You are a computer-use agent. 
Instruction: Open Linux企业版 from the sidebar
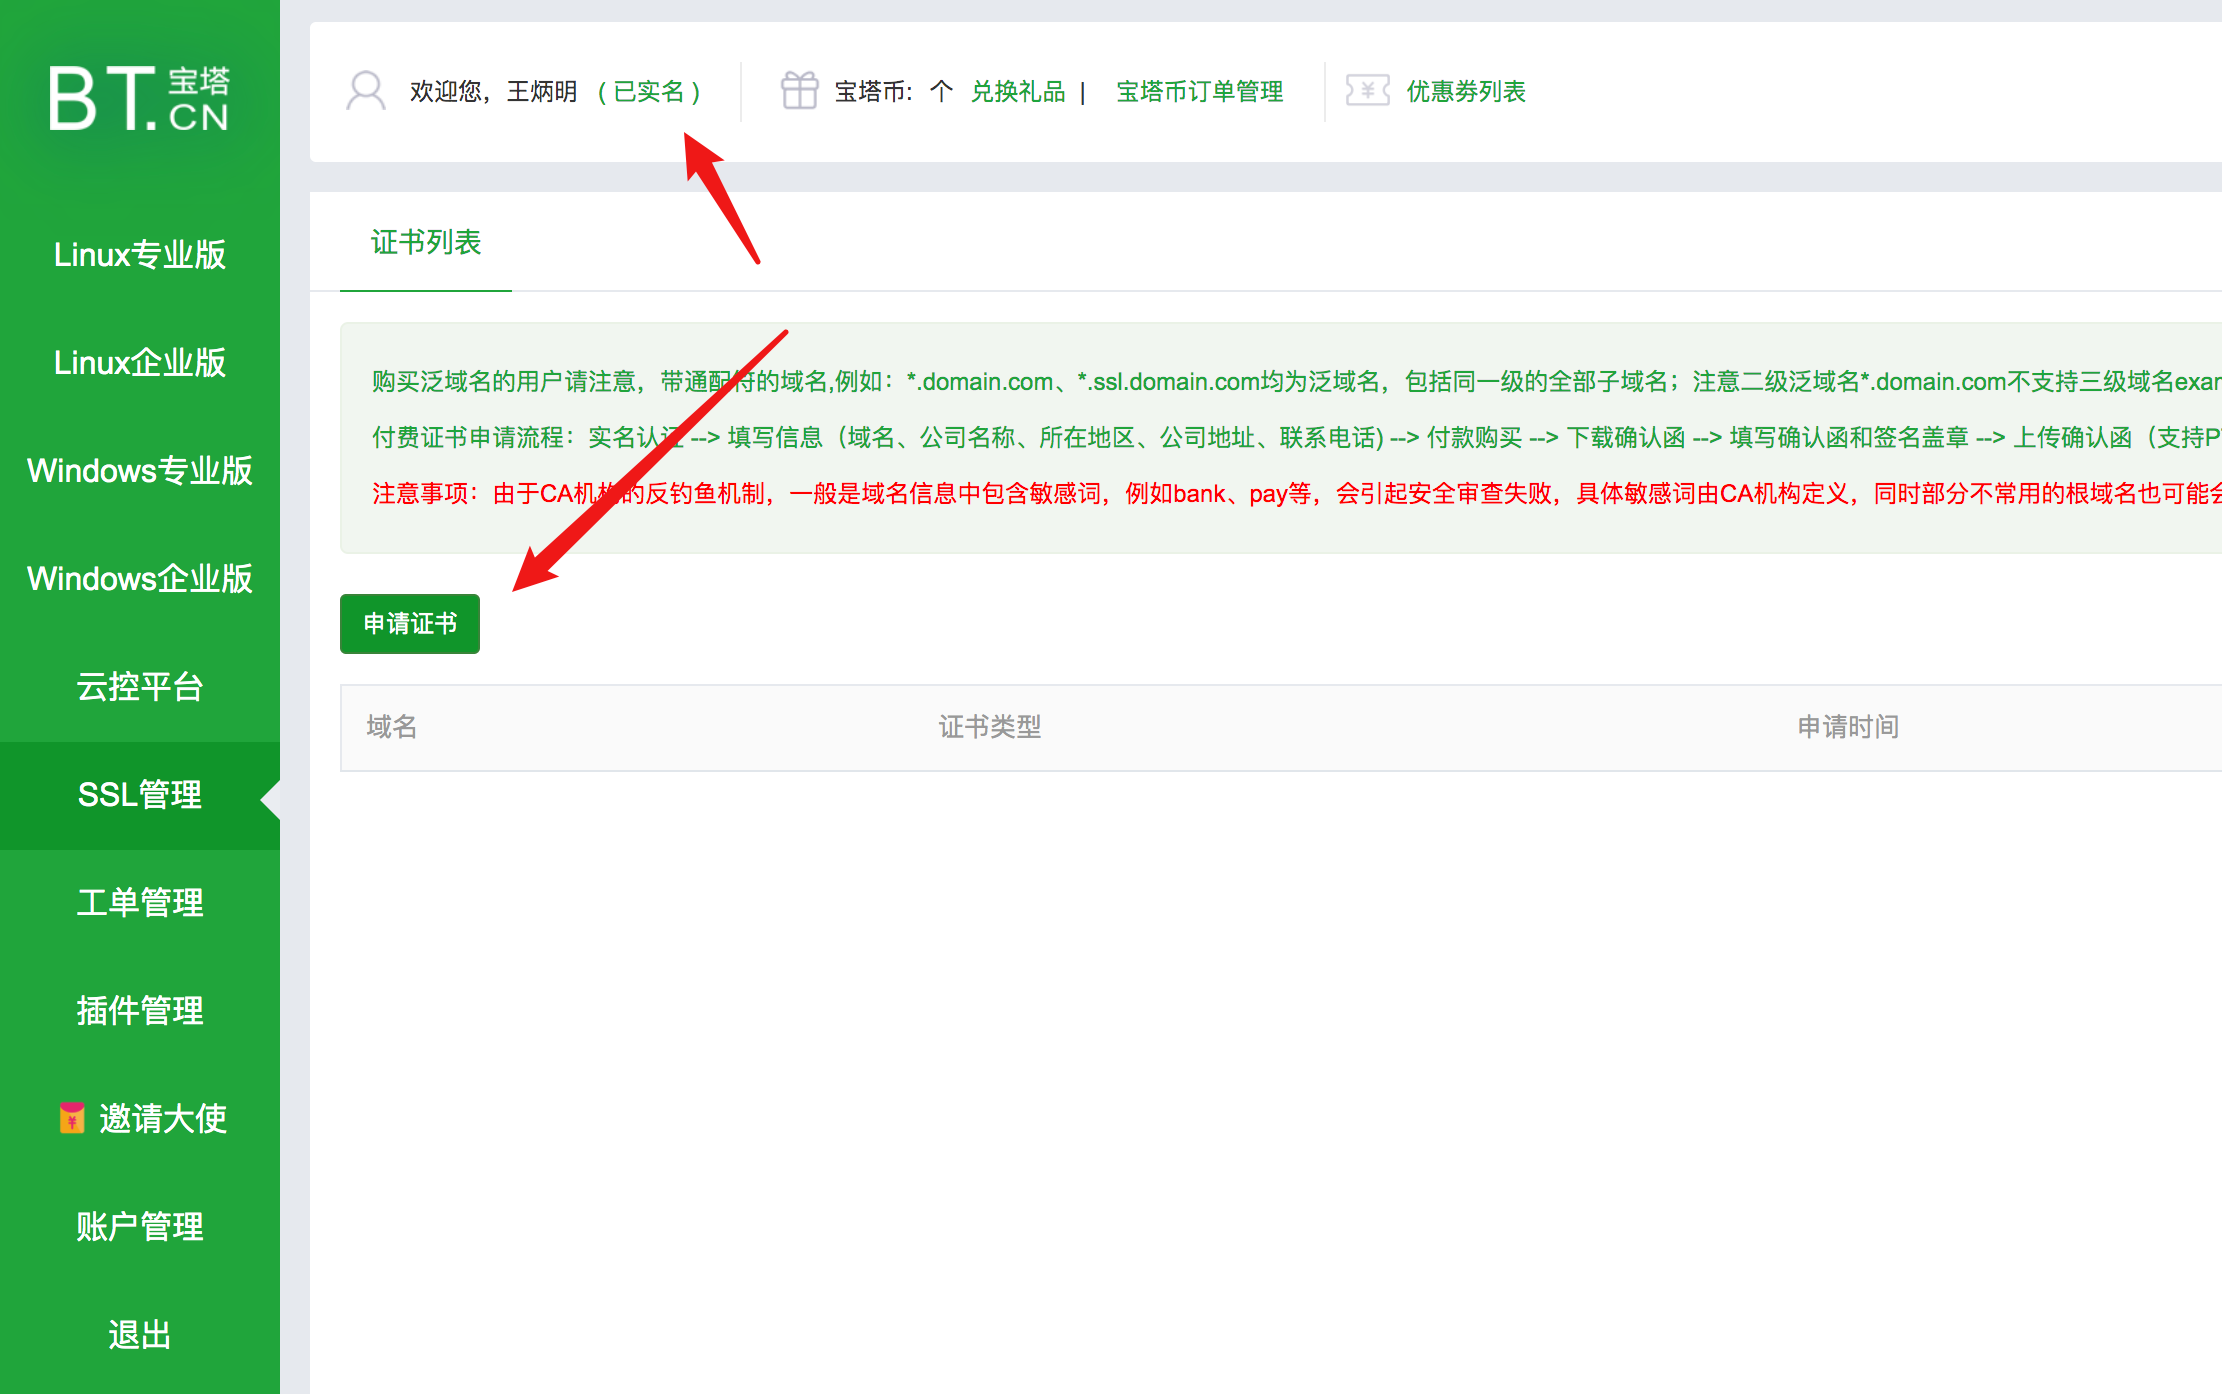[139, 362]
